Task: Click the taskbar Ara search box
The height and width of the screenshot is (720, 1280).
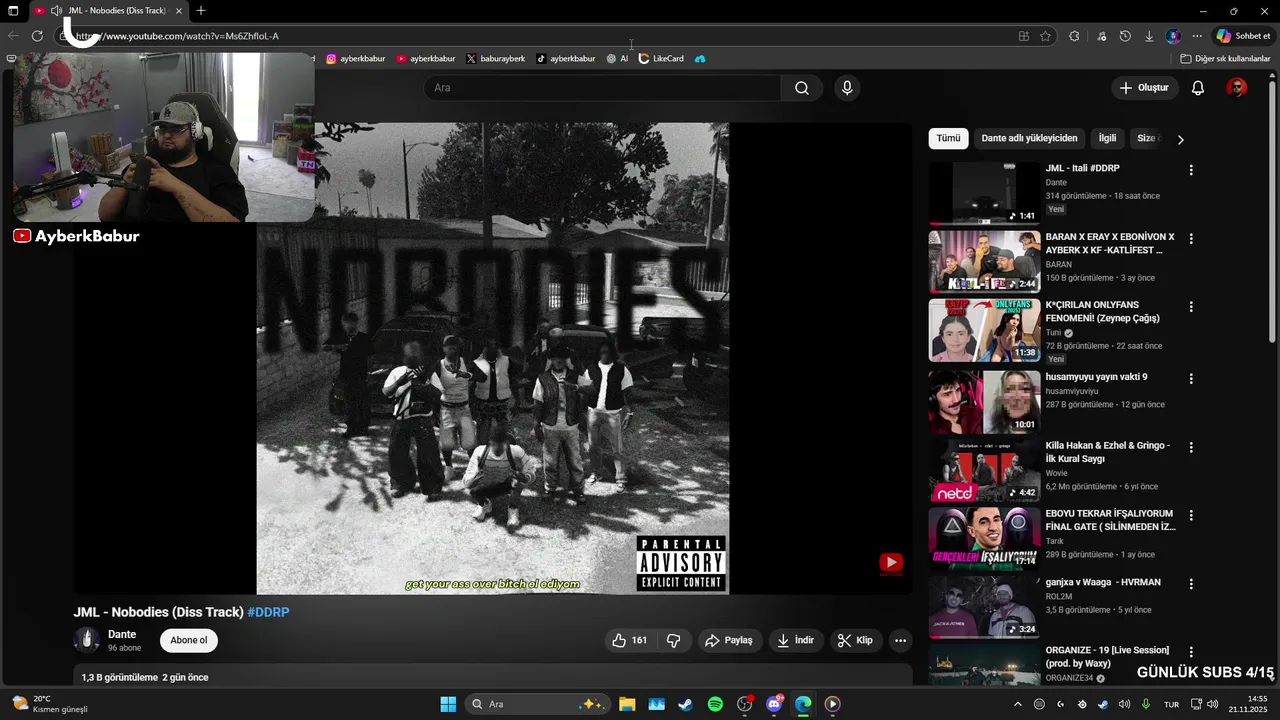Action: (x=537, y=704)
